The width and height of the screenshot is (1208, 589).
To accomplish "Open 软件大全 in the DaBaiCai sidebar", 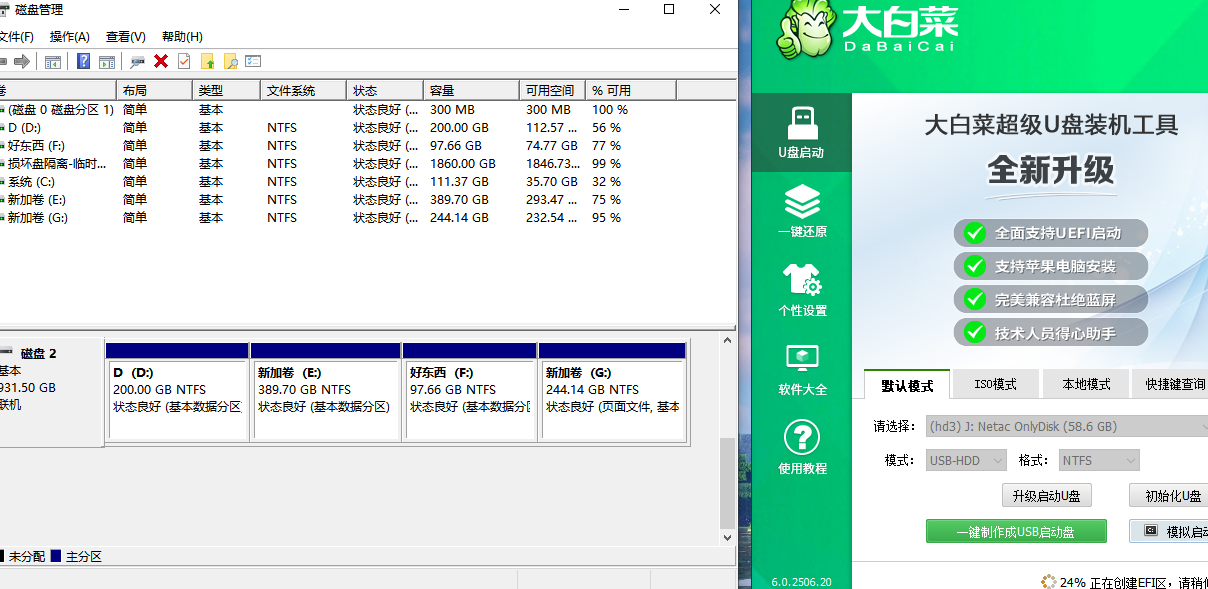I will [801, 369].
